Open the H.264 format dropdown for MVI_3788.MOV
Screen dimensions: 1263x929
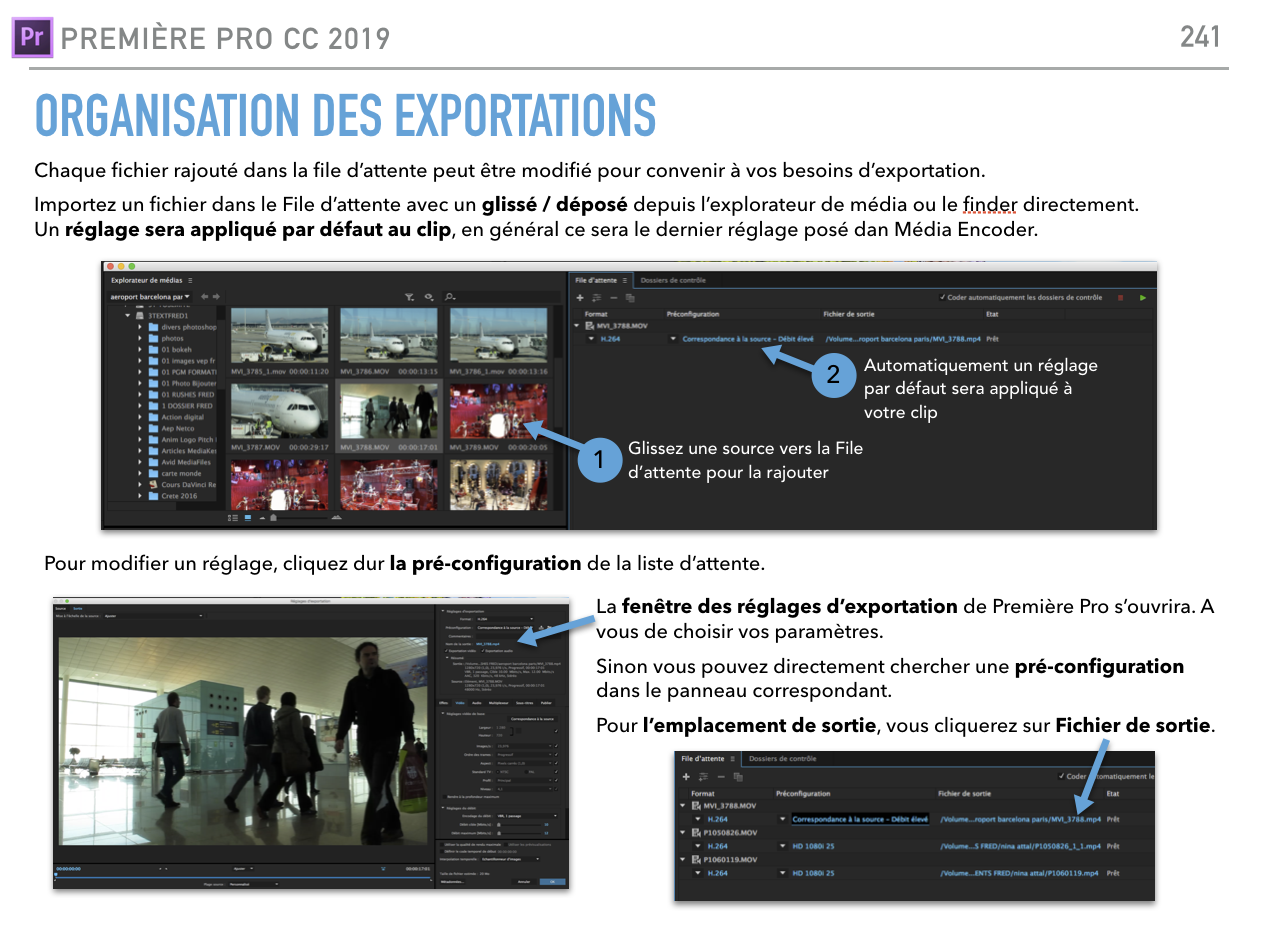tap(591, 340)
